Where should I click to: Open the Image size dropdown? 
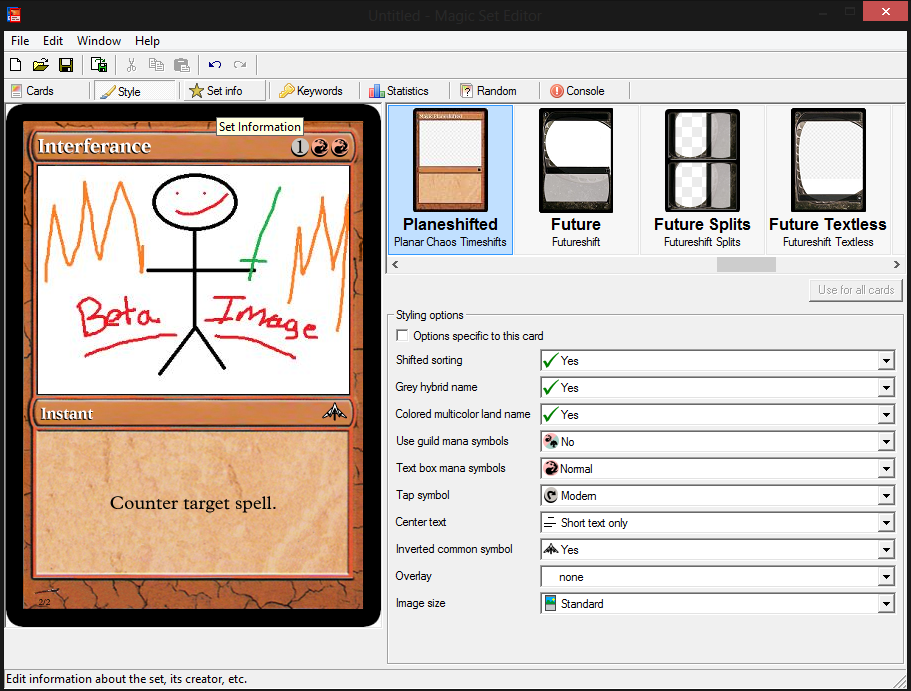886,604
